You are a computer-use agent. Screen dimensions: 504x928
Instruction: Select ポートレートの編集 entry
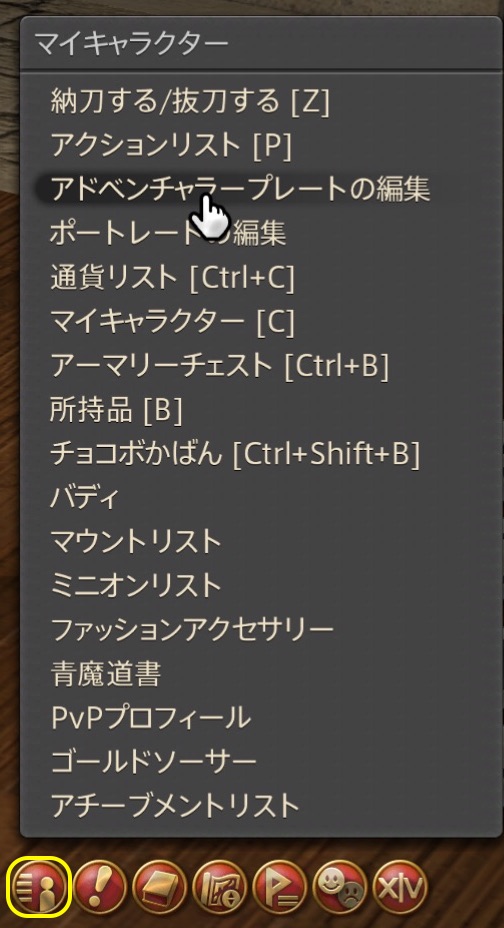(x=169, y=233)
